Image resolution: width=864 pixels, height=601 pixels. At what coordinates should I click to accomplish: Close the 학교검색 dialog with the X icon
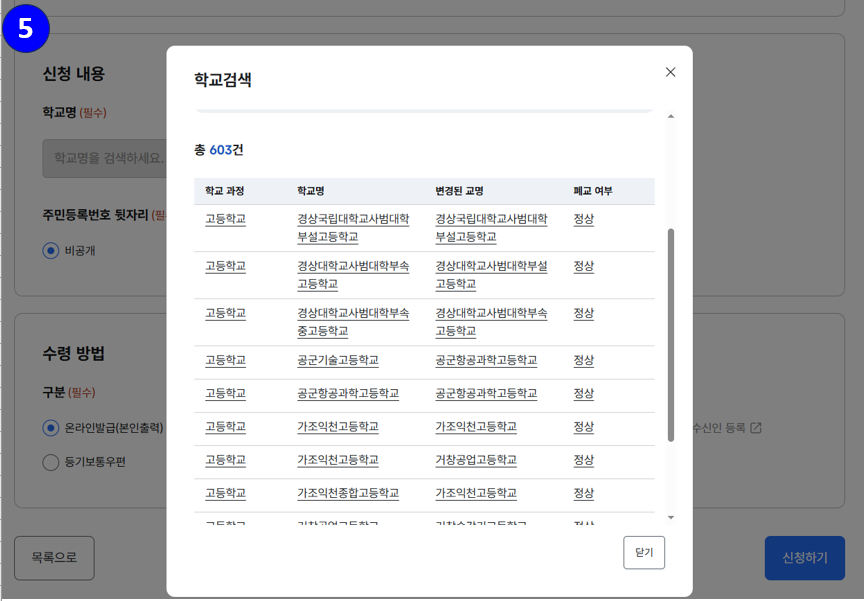pyautogui.click(x=670, y=72)
